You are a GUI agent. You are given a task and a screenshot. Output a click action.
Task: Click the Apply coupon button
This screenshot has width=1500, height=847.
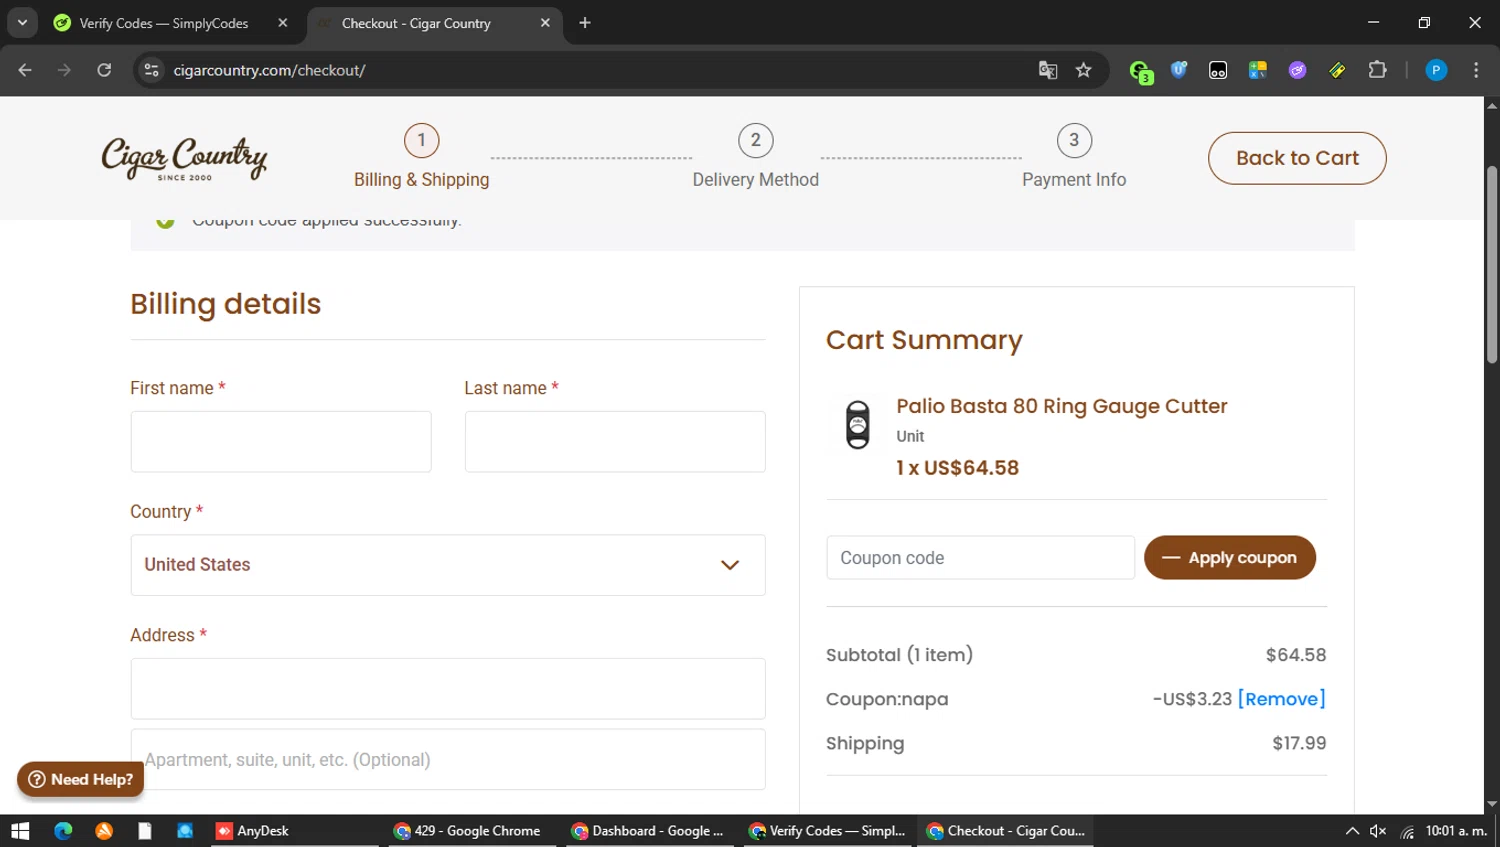coord(1229,558)
